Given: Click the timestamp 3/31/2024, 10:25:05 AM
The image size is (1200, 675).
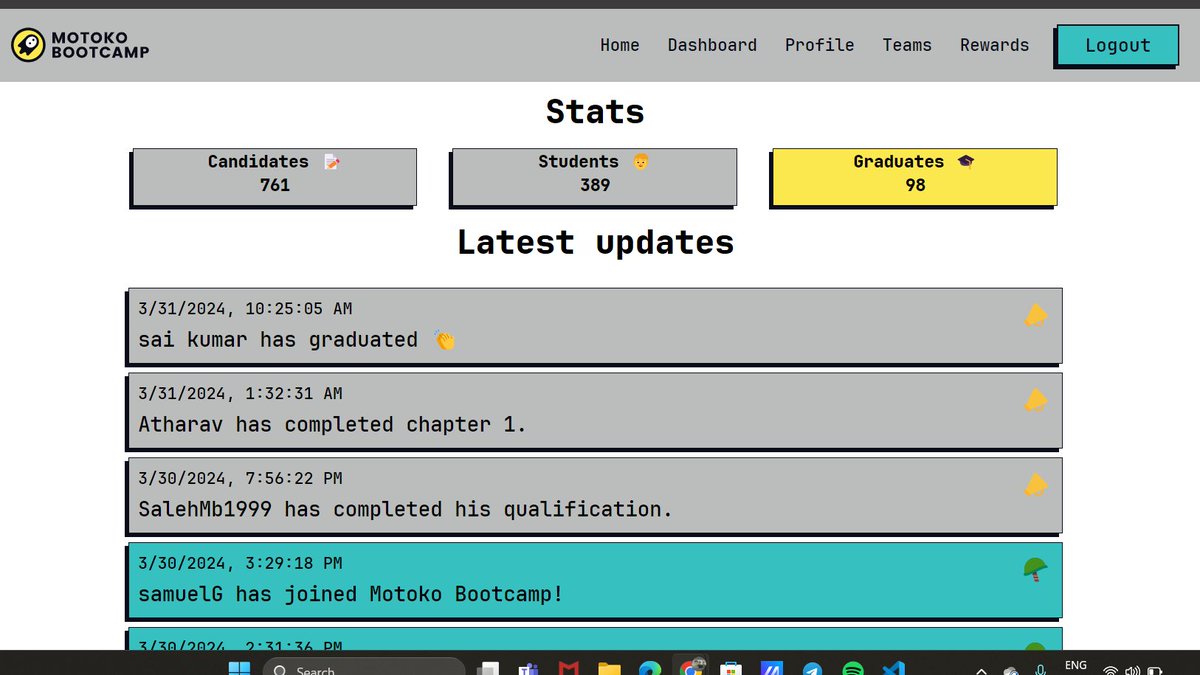Looking at the screenshot, I should tap(245, 309).
